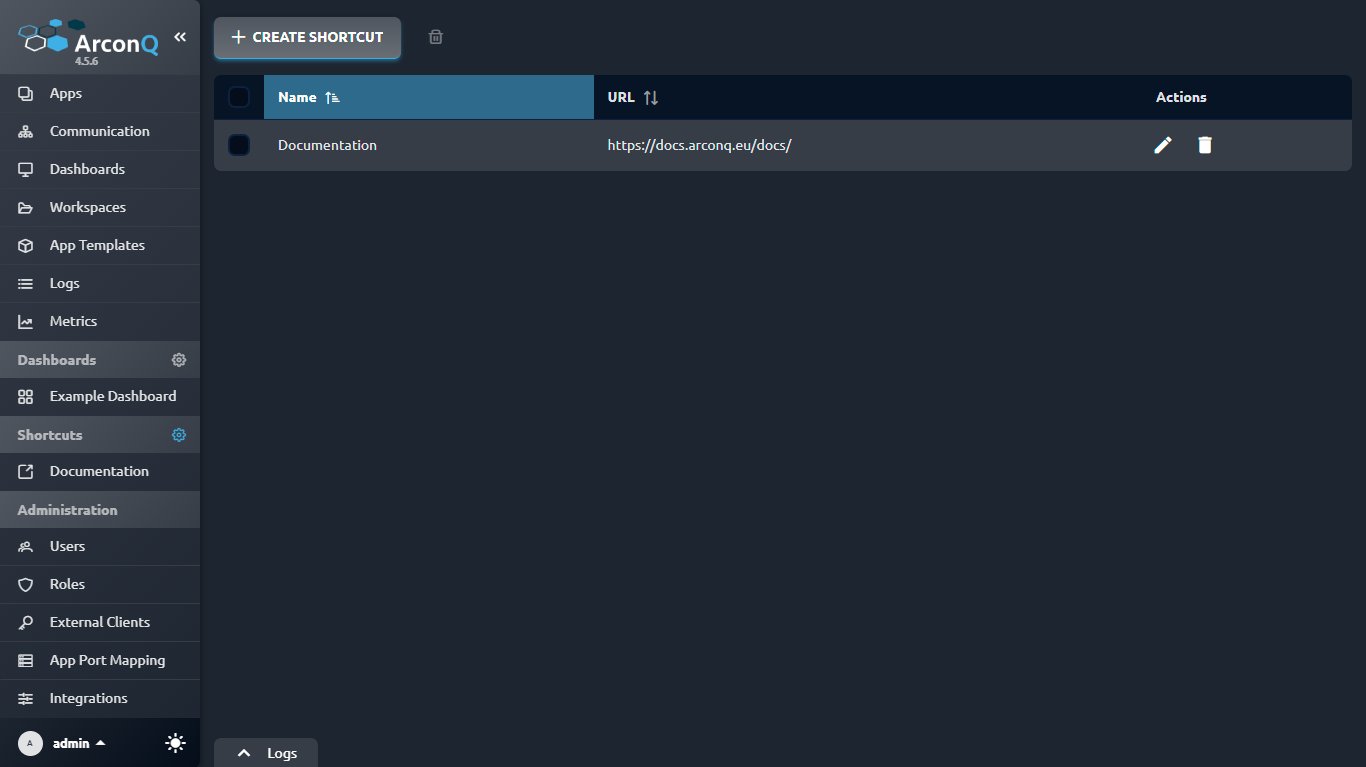The width and height of the screenshot is (1366, 767).
Task: Select the Documentation row checkbox
Action: (x=239, y=145)
